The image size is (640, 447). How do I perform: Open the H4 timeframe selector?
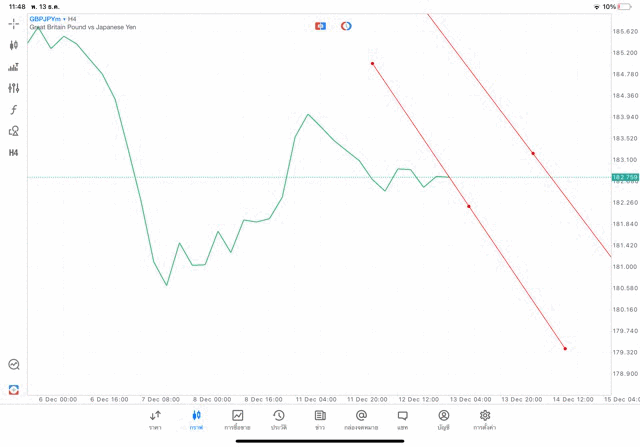14,153
